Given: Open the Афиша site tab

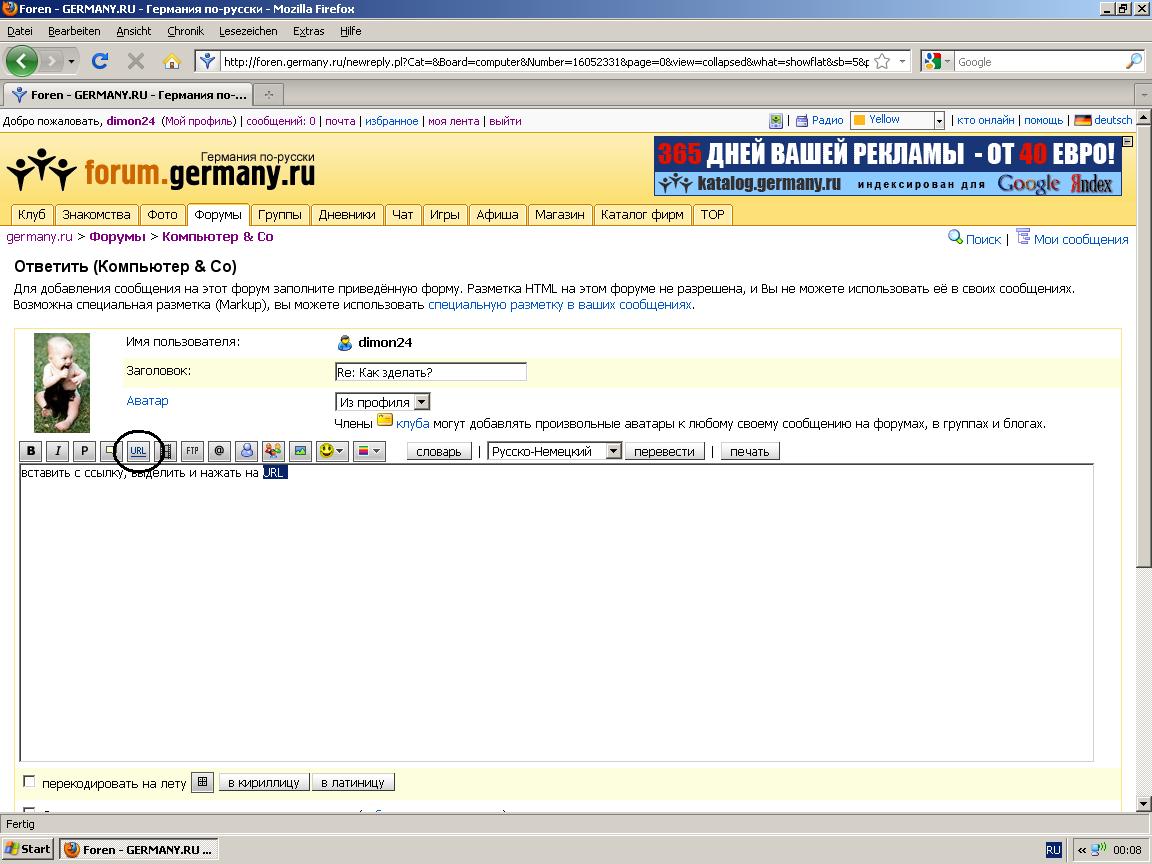Looking at the screenshot, I should tap(497, 215).
